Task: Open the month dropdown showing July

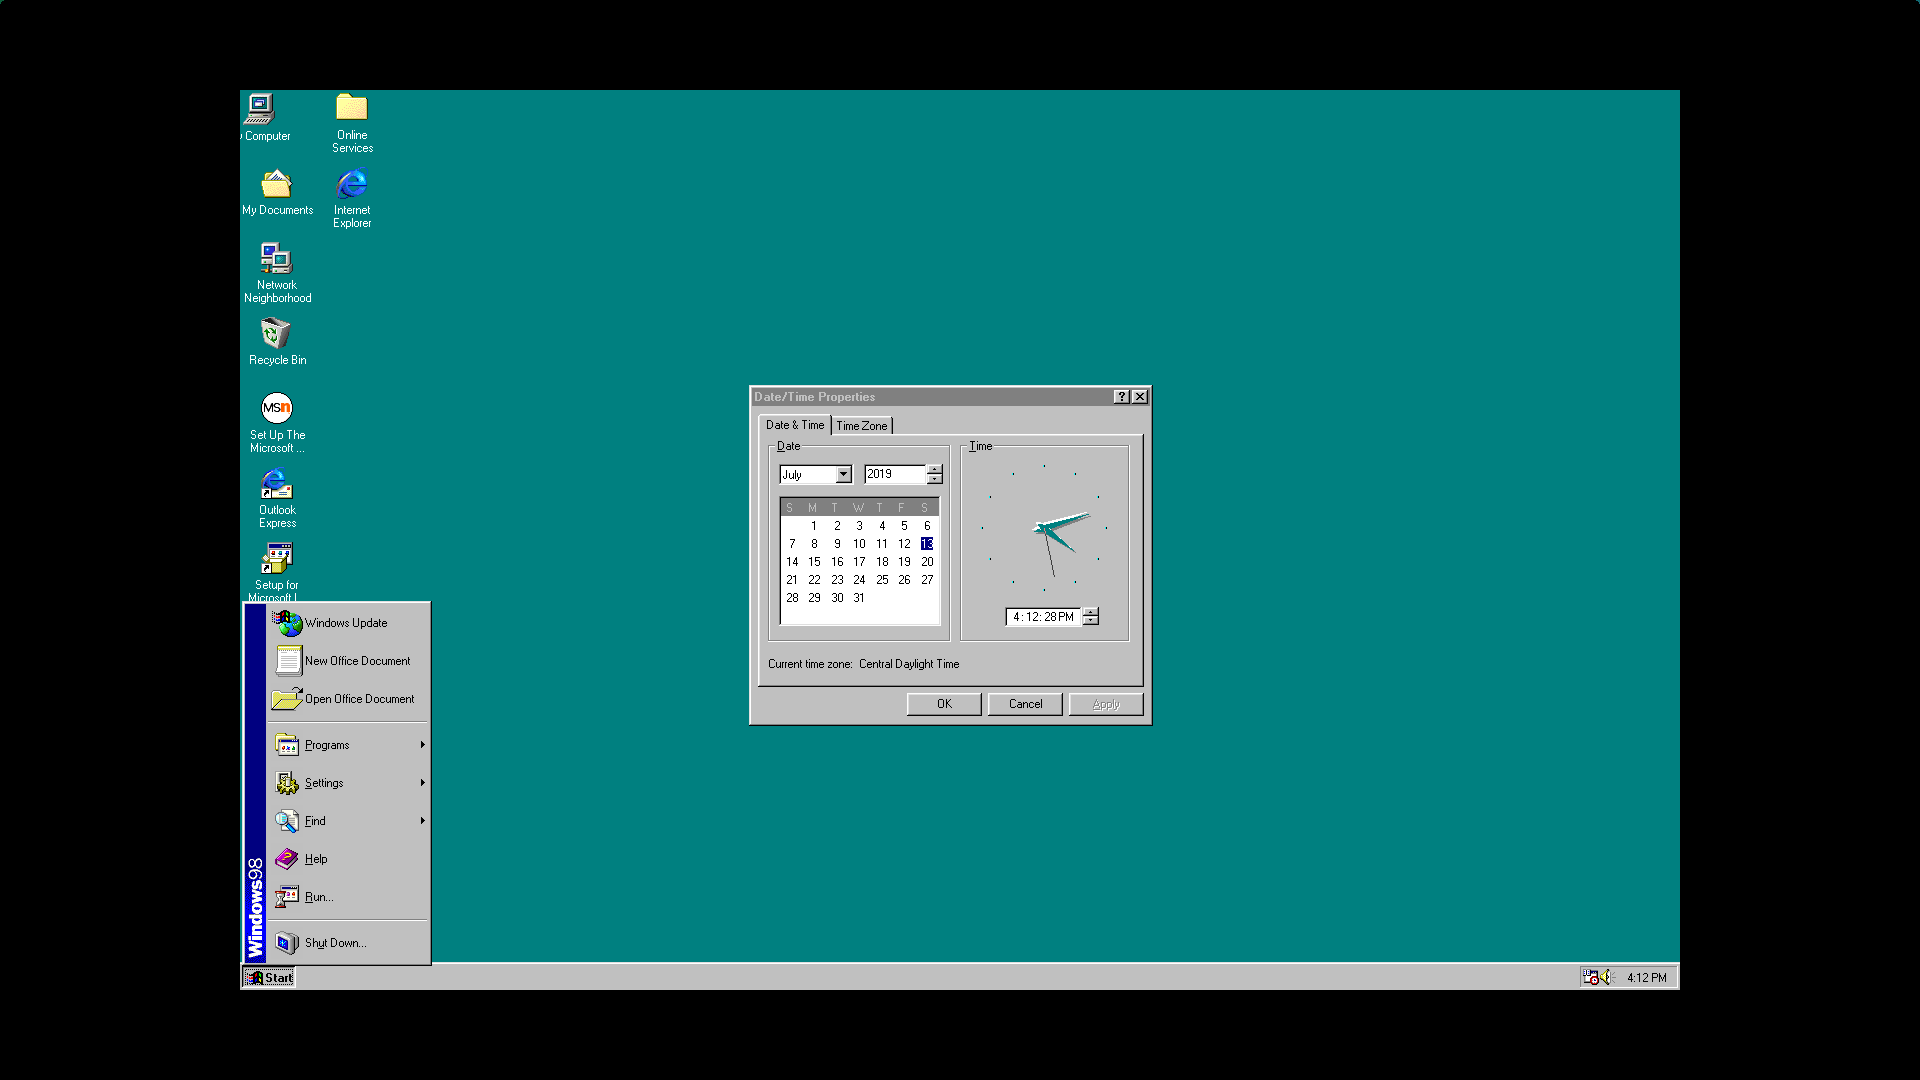Action: [844, 475]
